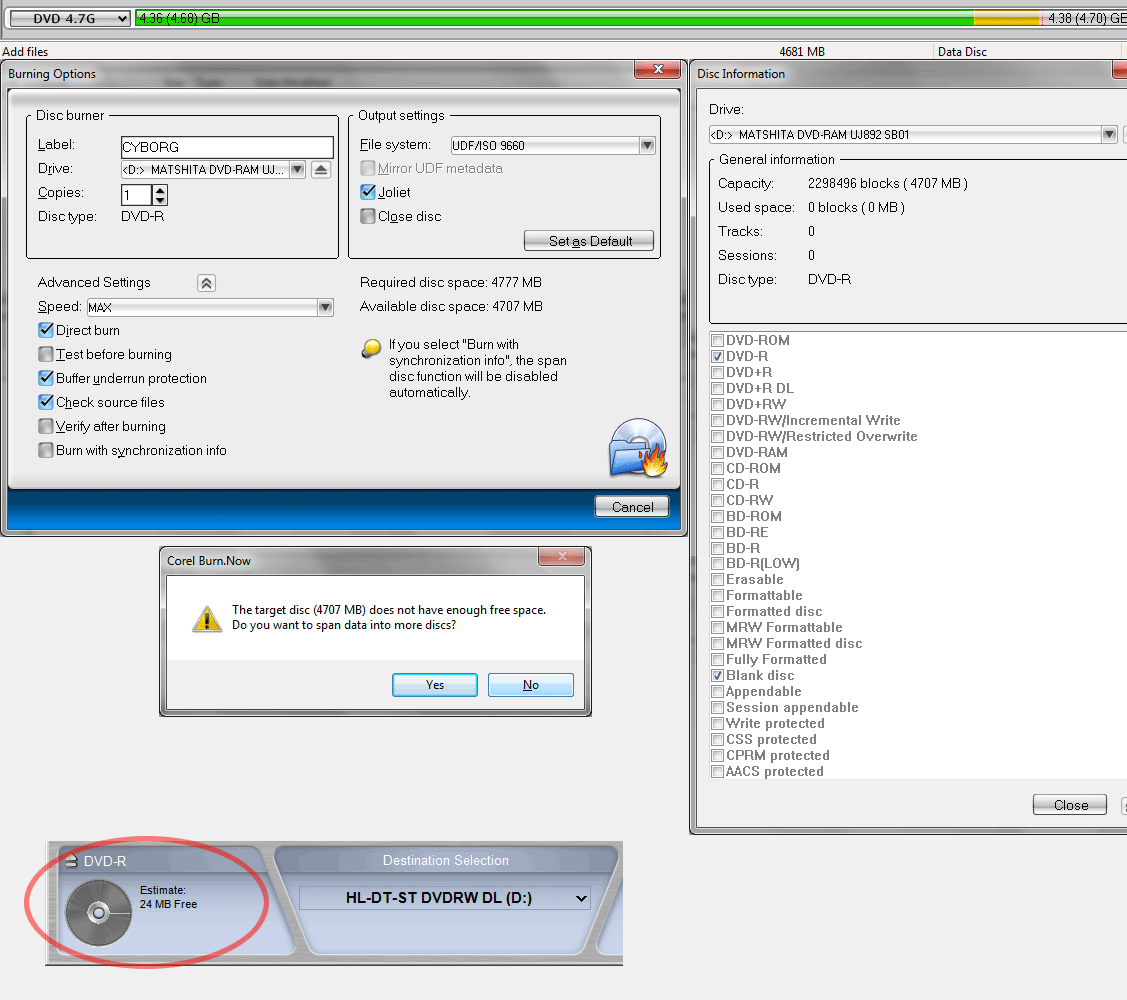Click No in the Corel Burn.Now dialog

pyautogui.click(x=531, y=685)
